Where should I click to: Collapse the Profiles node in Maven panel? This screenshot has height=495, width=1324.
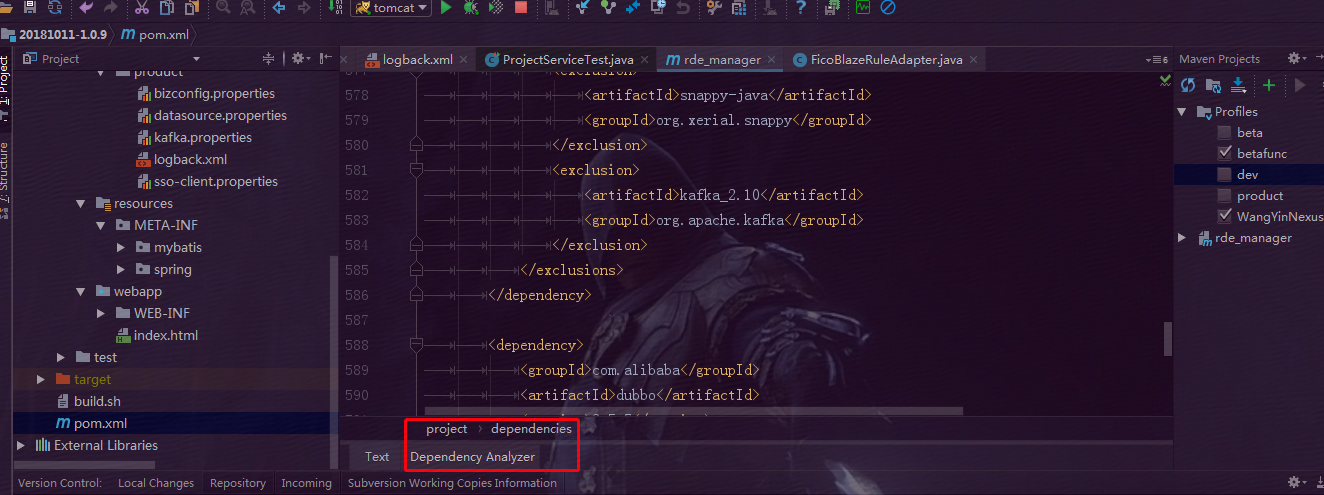coord(1182,111)
